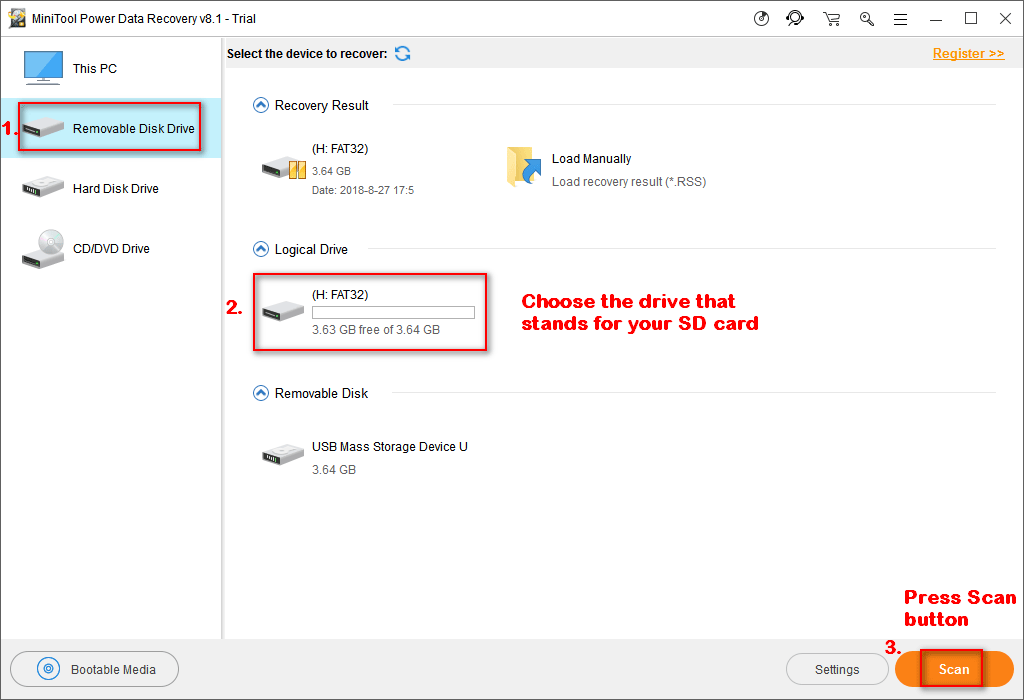Open the support/feedback headset icon
The width and height of the screenshot is (1024, 700).
click(x=795, y=18)
